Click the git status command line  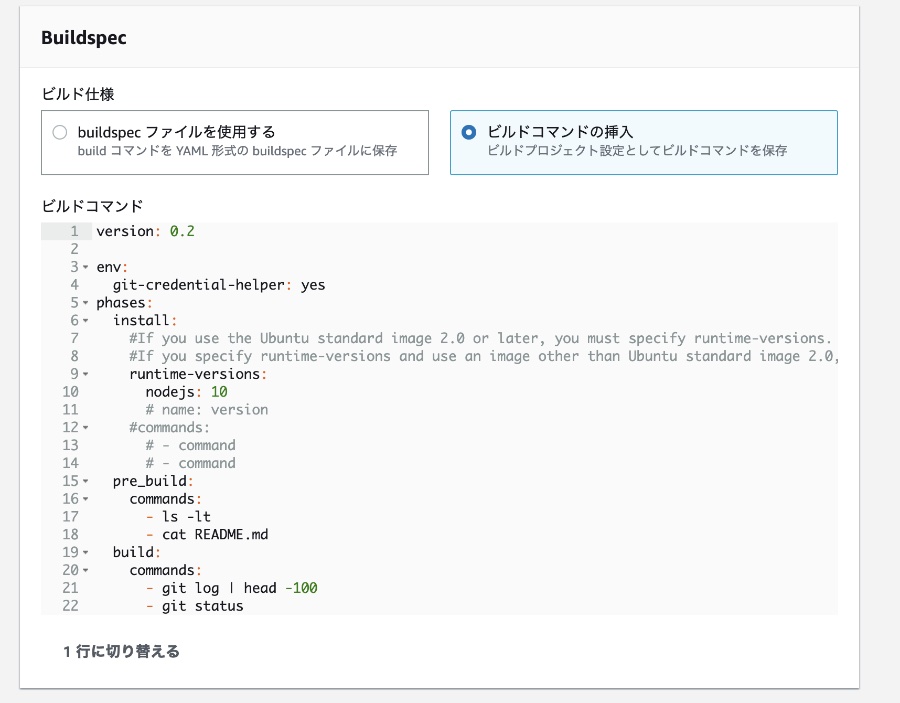[x=195, y=605]
